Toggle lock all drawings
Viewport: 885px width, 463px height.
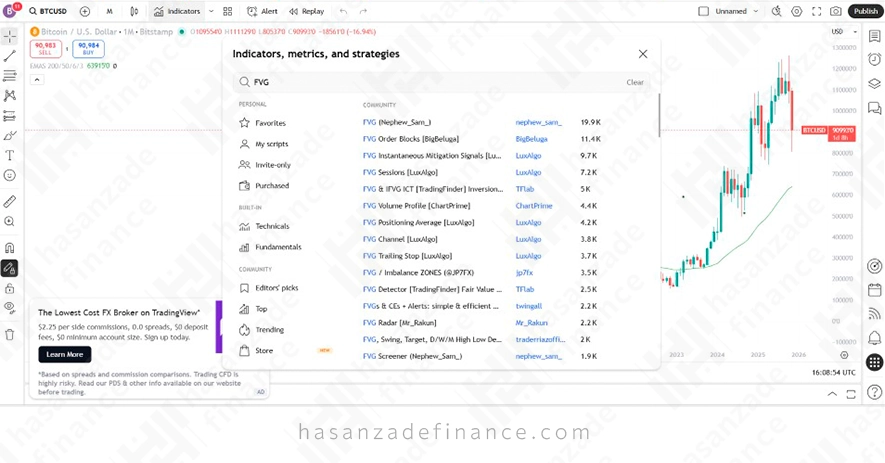(x=10, y=289)
